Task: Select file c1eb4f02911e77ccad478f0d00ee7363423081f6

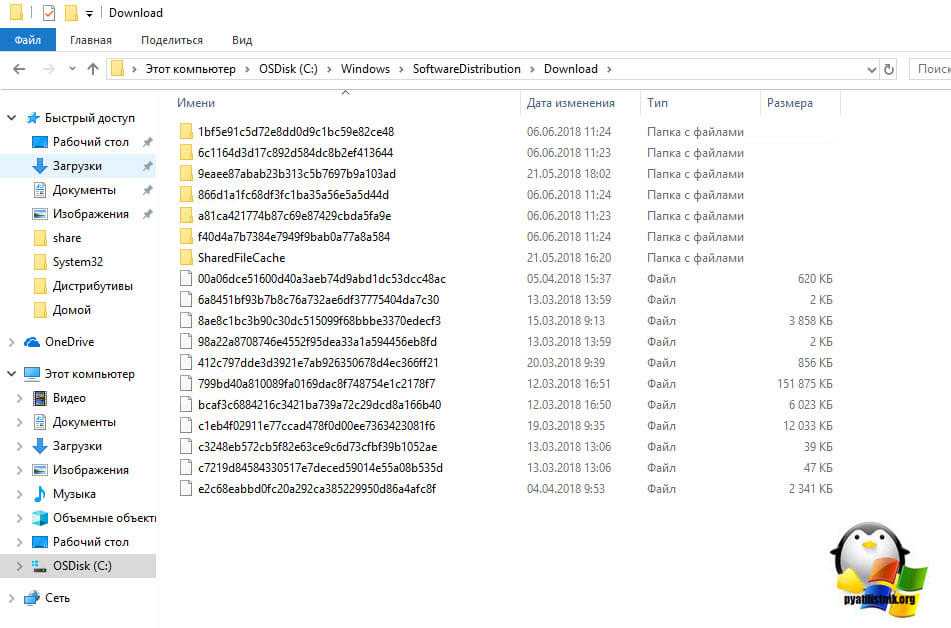Action: coord(317,426)
